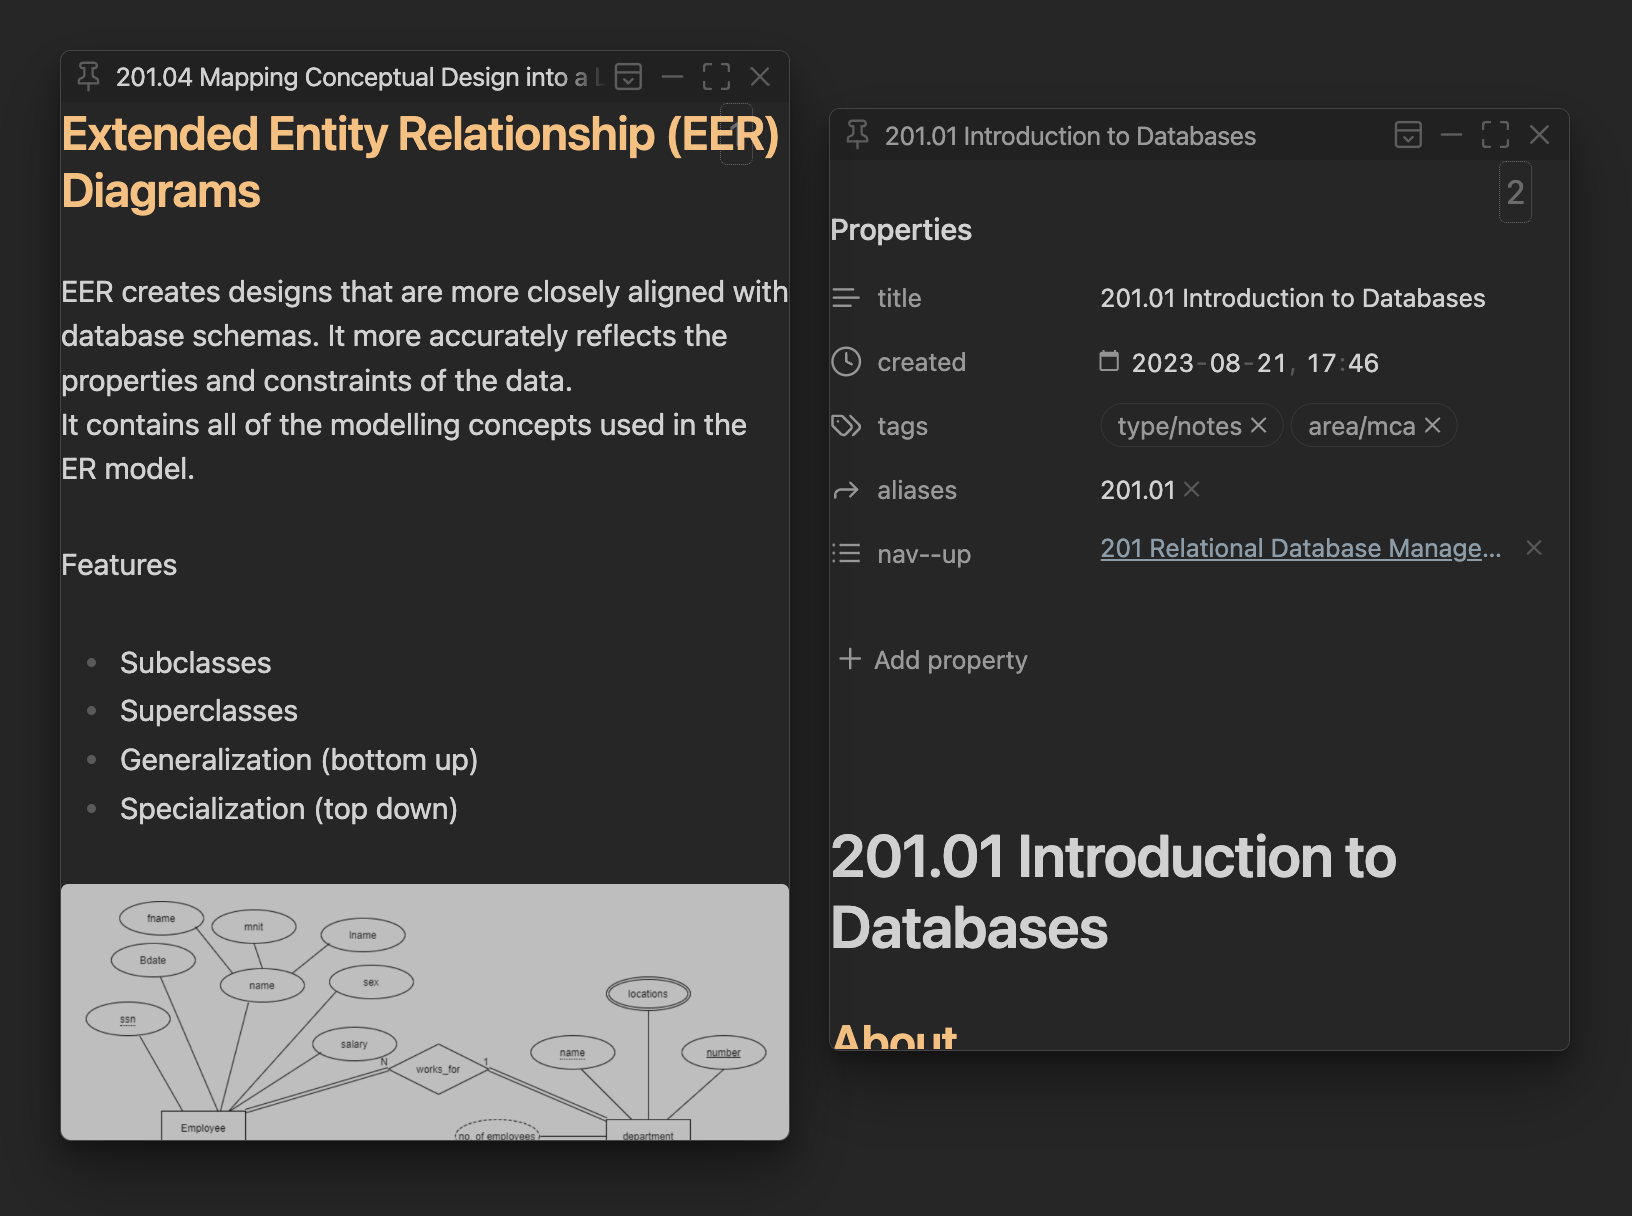Click the pin icon on the 201.04 window
This screenshot has width=1632, height=1216.
point(89,77)
